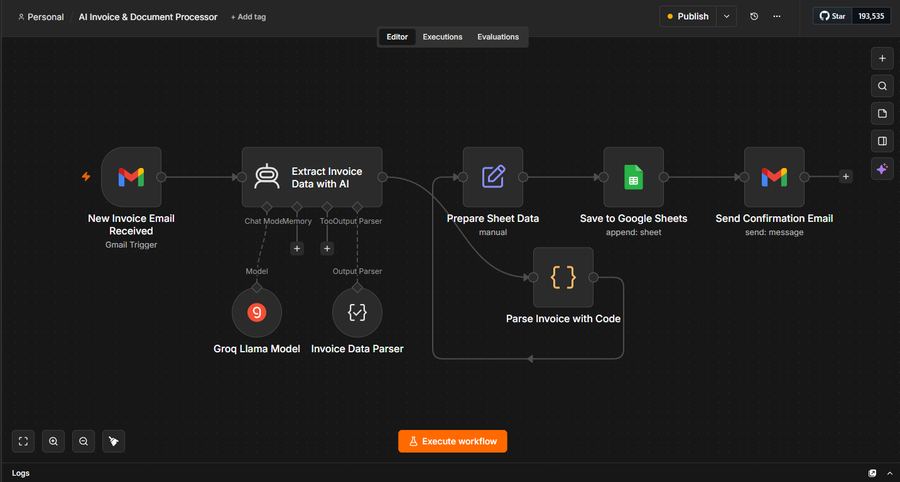Zoom the canvas to fit
The image size is (900, 482).
coord(23,441)
